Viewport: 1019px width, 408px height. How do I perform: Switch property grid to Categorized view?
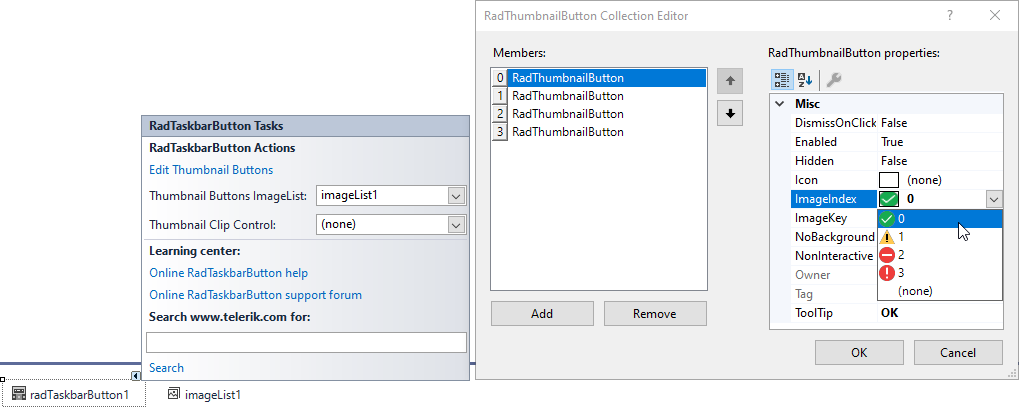coord(782,79)
